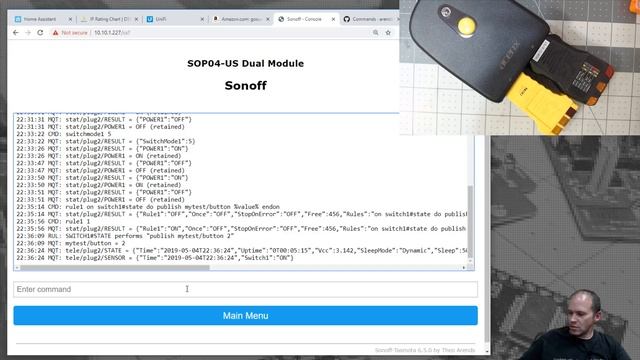Screen dimensions: 640x360
Task: Switch to the IP Rating Chart tab
Action: tap(109, 19)
